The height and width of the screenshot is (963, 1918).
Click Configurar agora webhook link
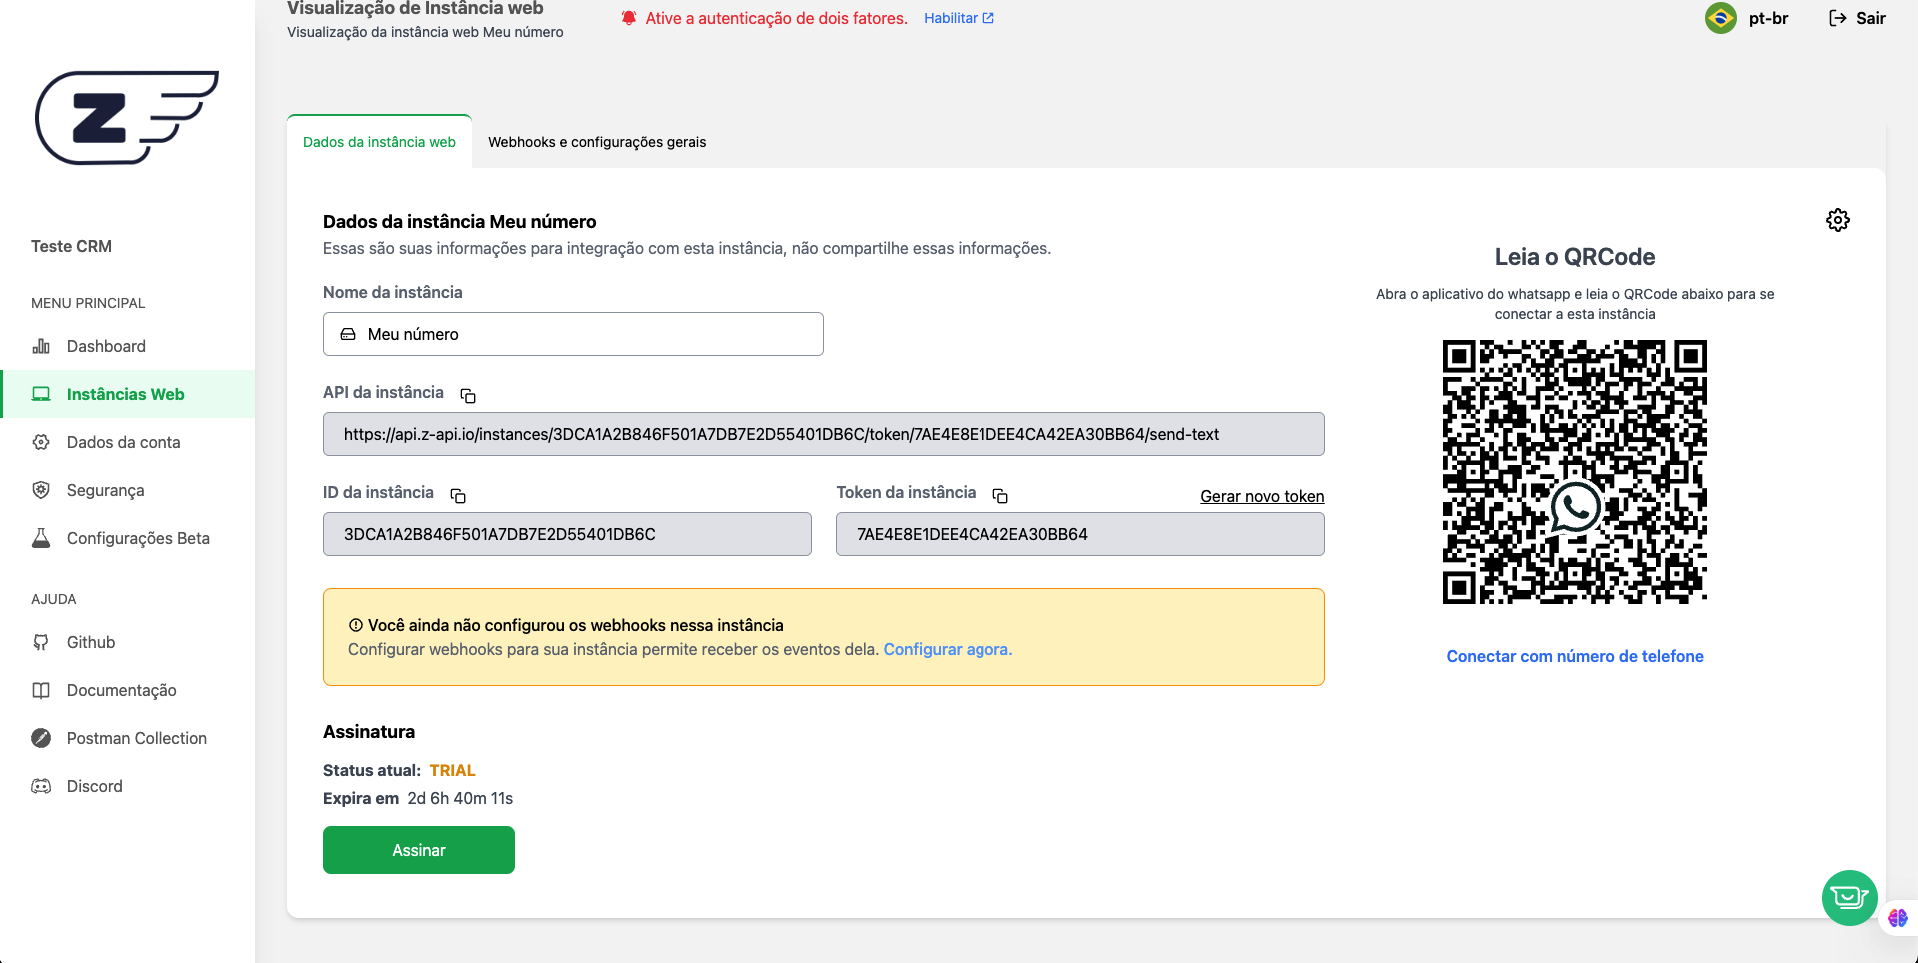coord(948,649)
